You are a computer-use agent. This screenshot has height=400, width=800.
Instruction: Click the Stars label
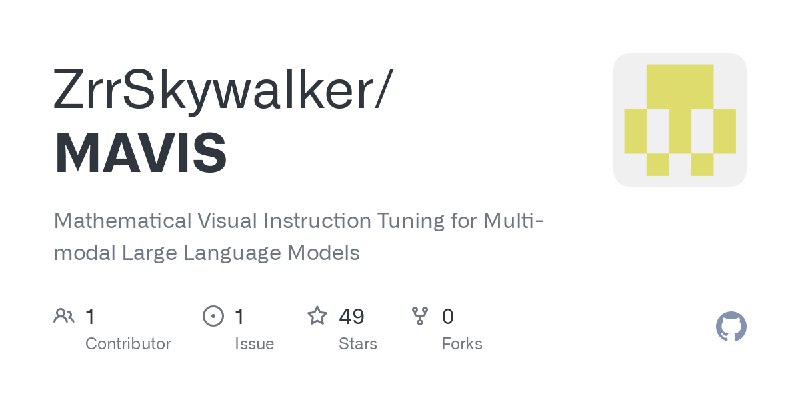pyautogui.click(x=358, y=344)
